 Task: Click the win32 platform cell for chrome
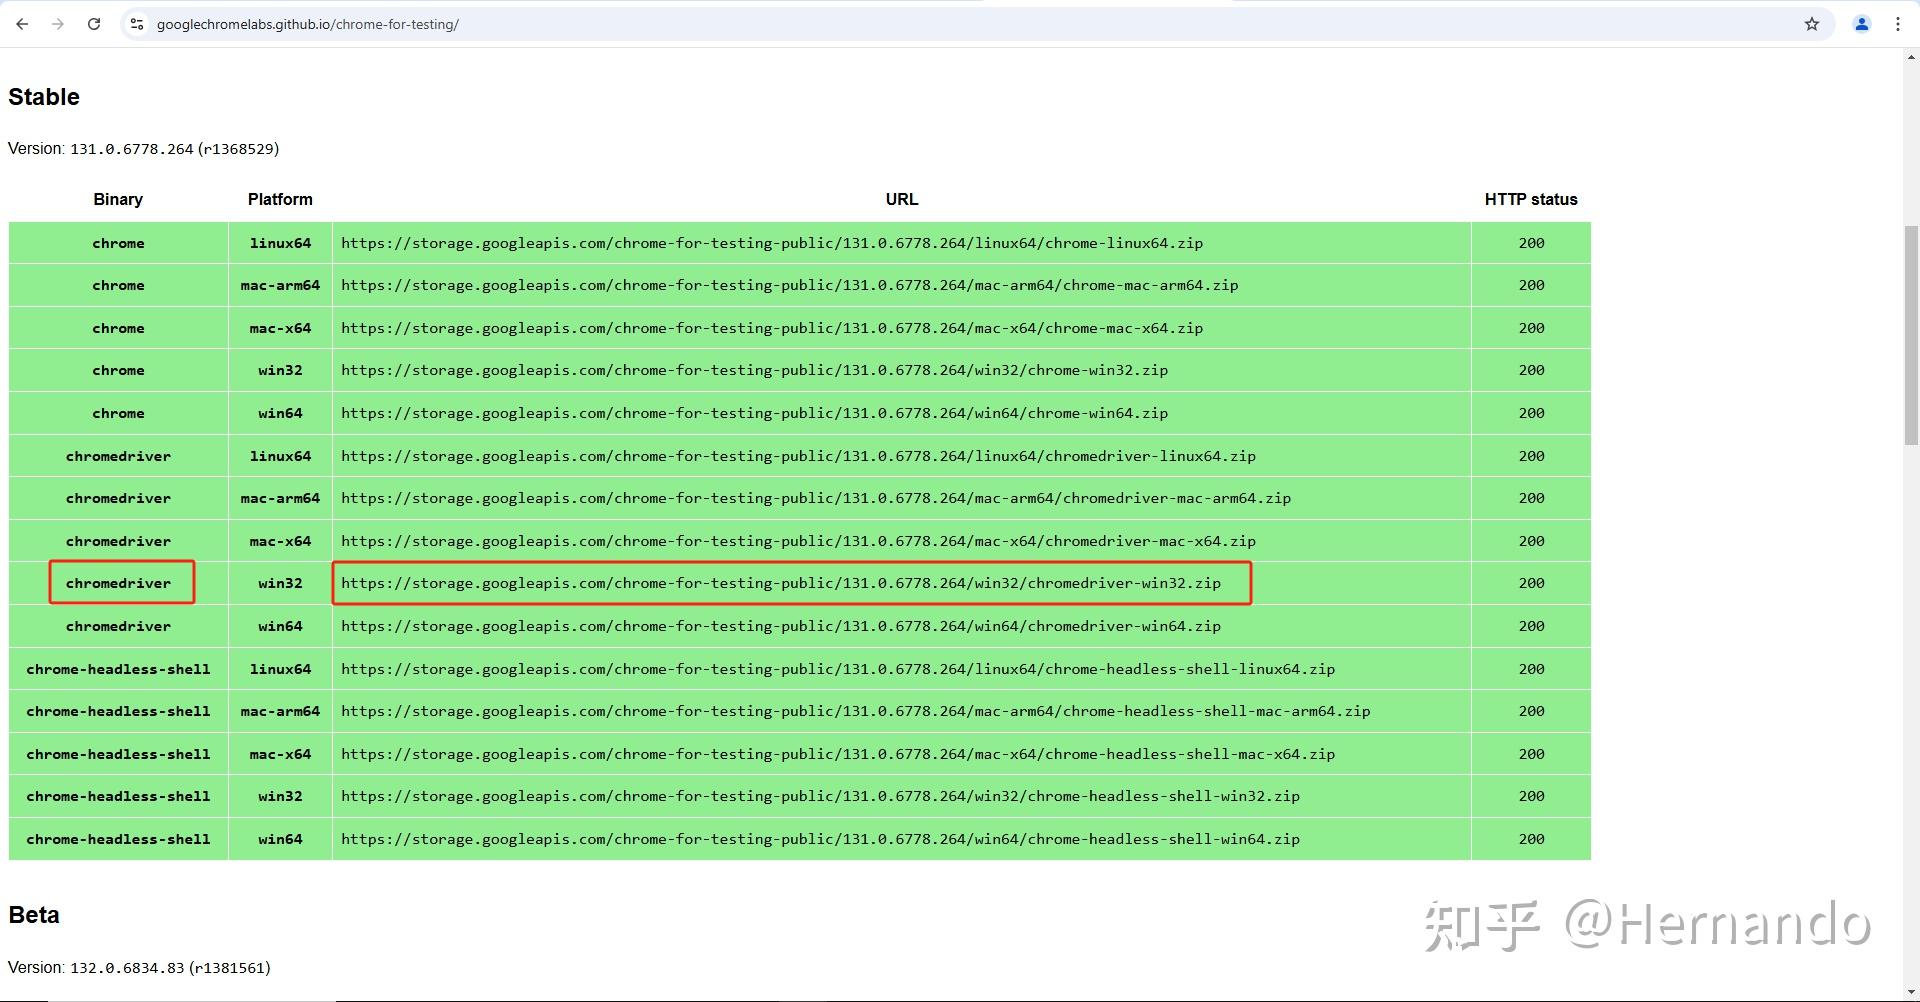click(280, 370)
